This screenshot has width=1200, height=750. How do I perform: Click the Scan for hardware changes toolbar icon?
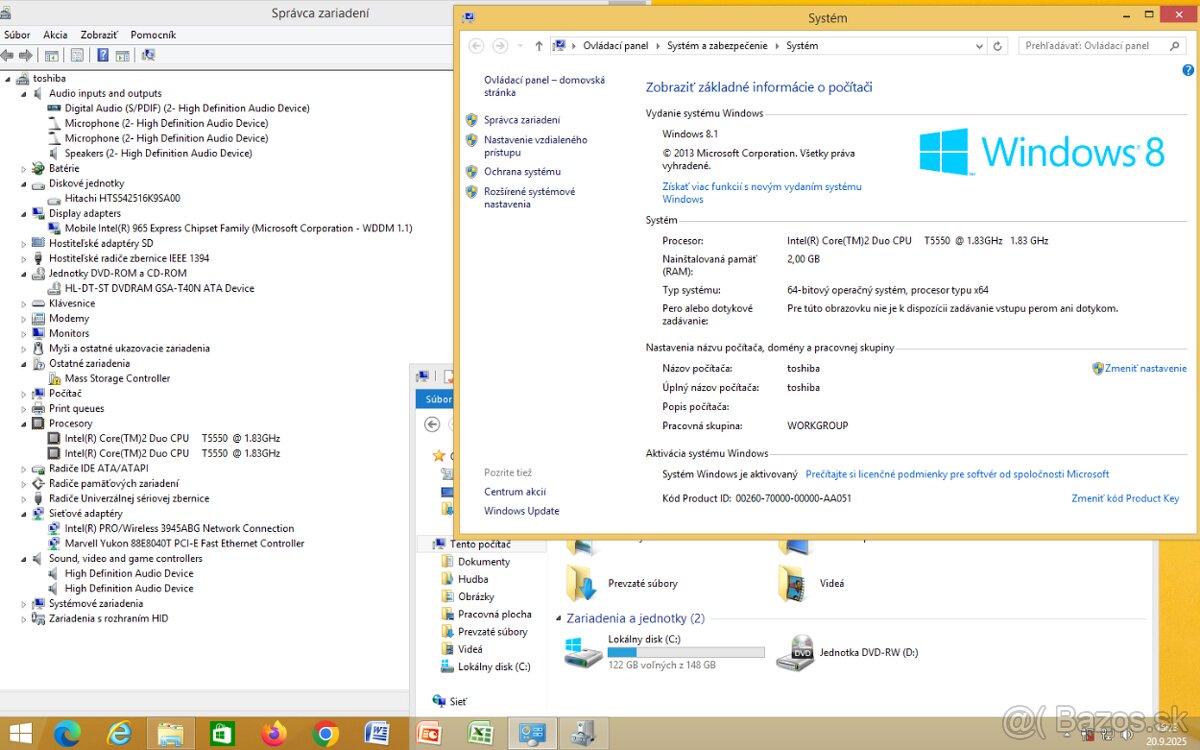click(147, 55)
